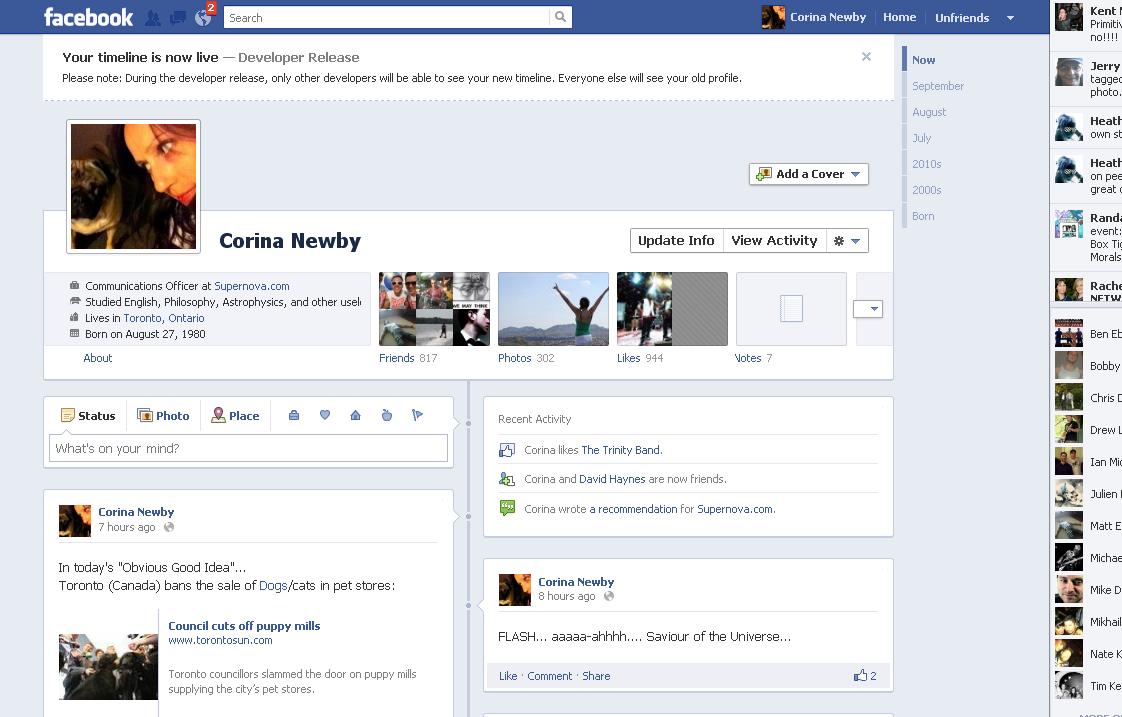Open friend requests icon in top bar

(153, 18)
